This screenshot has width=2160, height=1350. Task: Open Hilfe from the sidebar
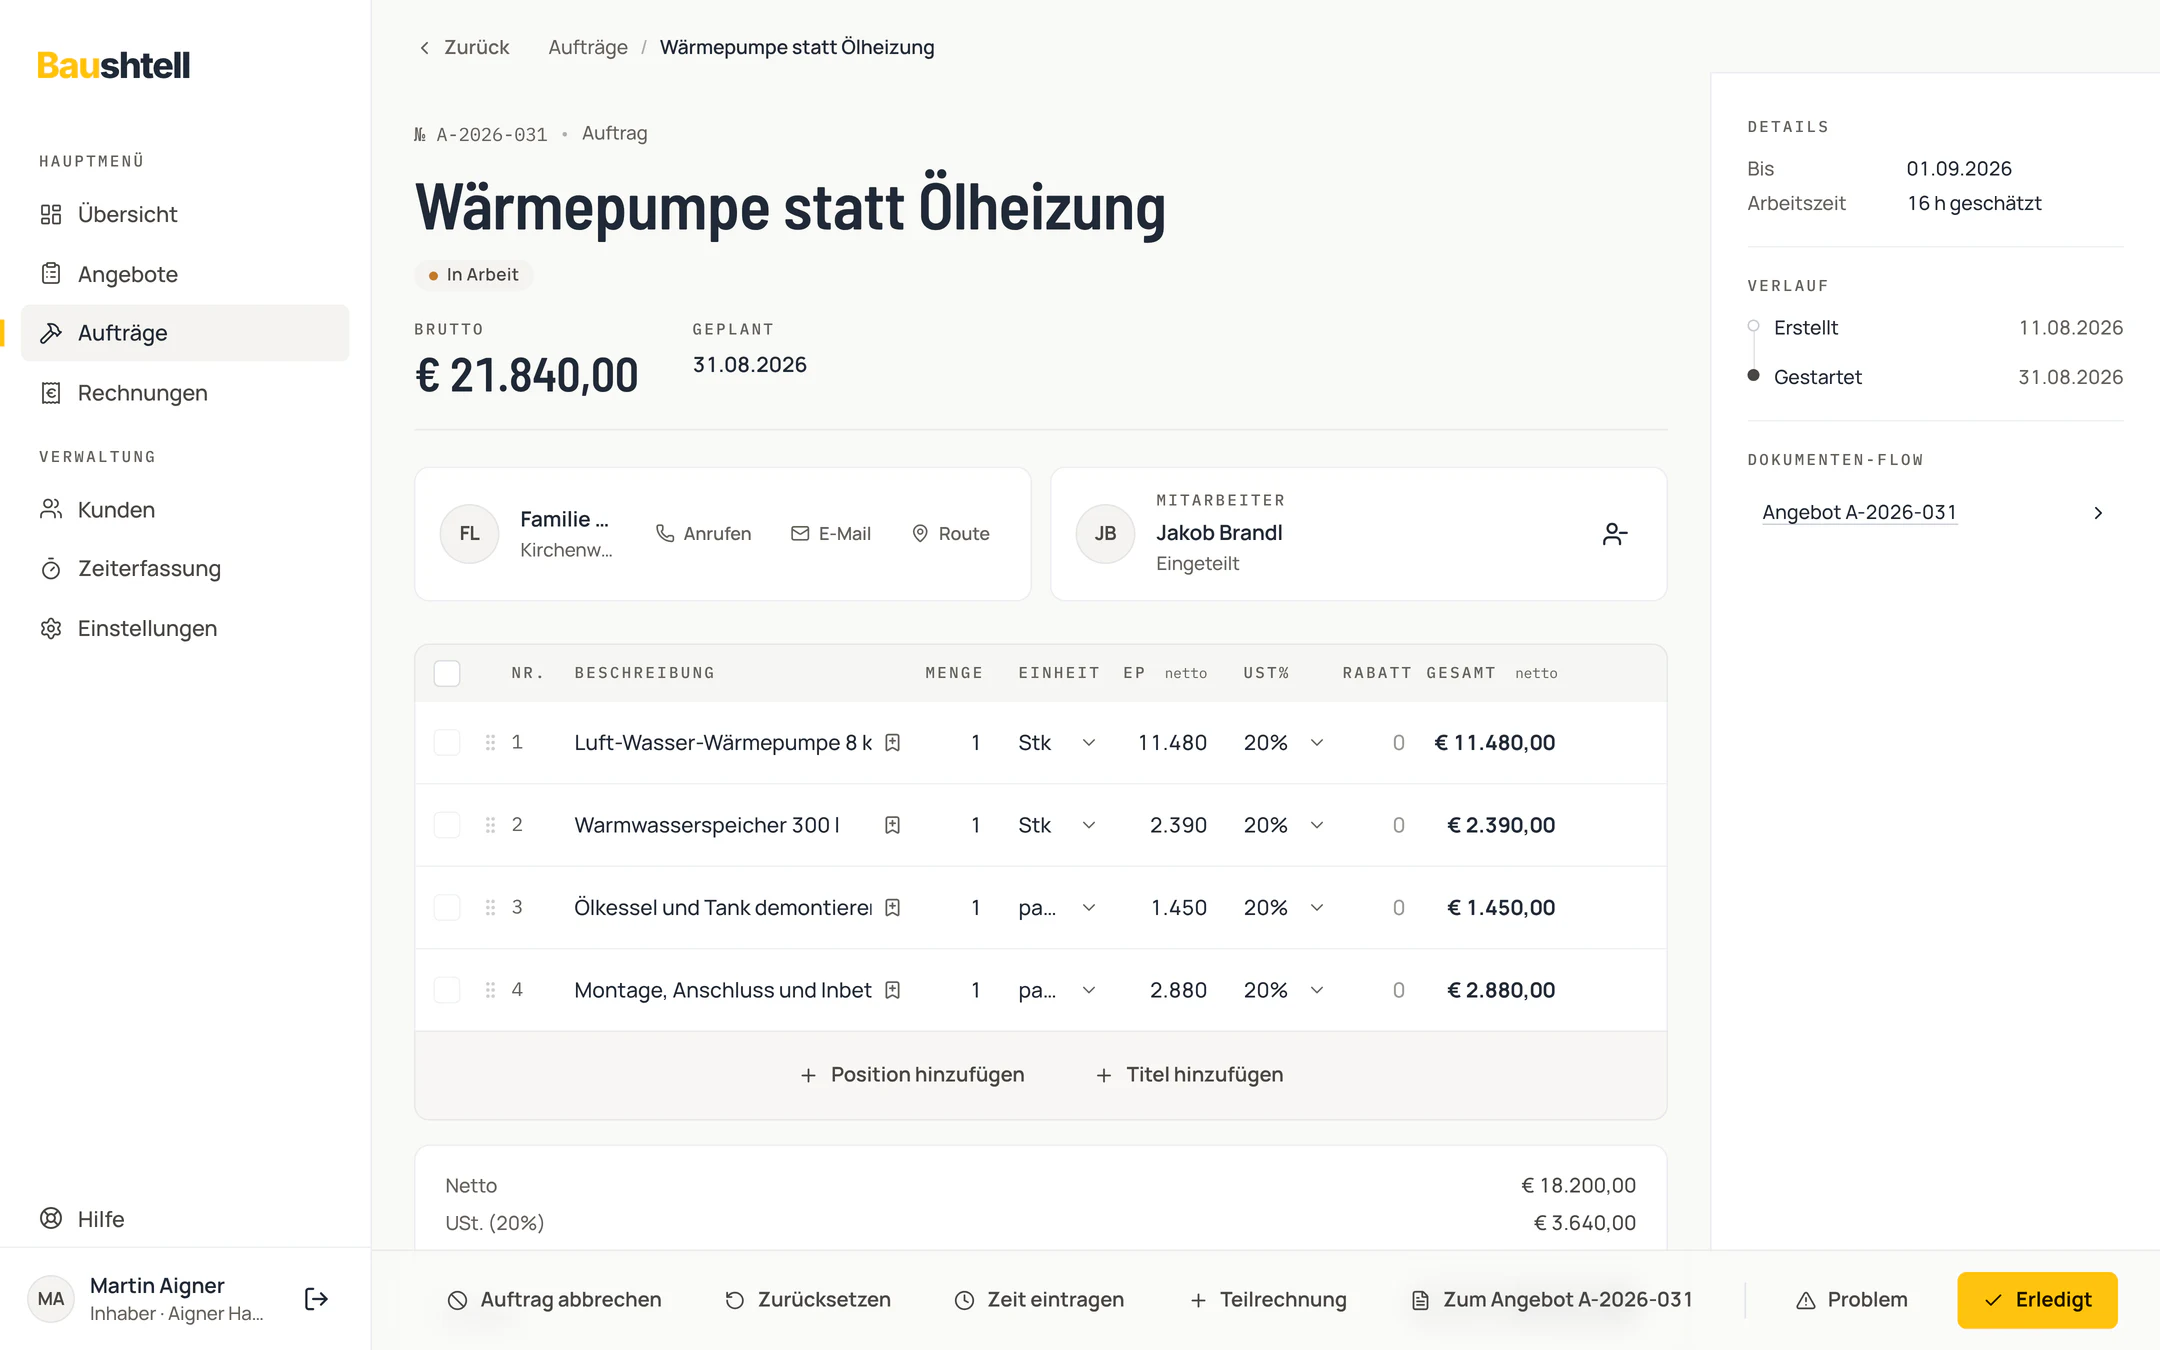point(185,1219)
